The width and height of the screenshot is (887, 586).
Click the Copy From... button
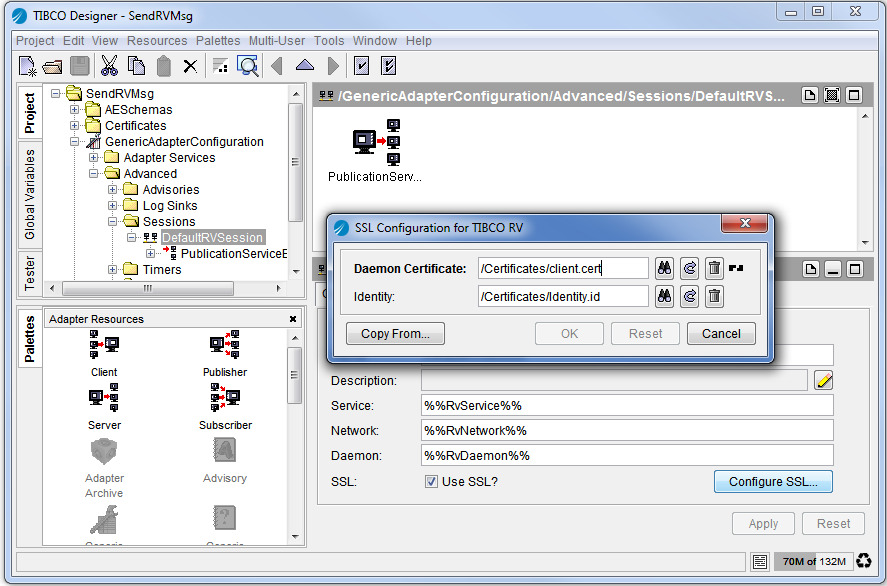[x=395, y=334]
